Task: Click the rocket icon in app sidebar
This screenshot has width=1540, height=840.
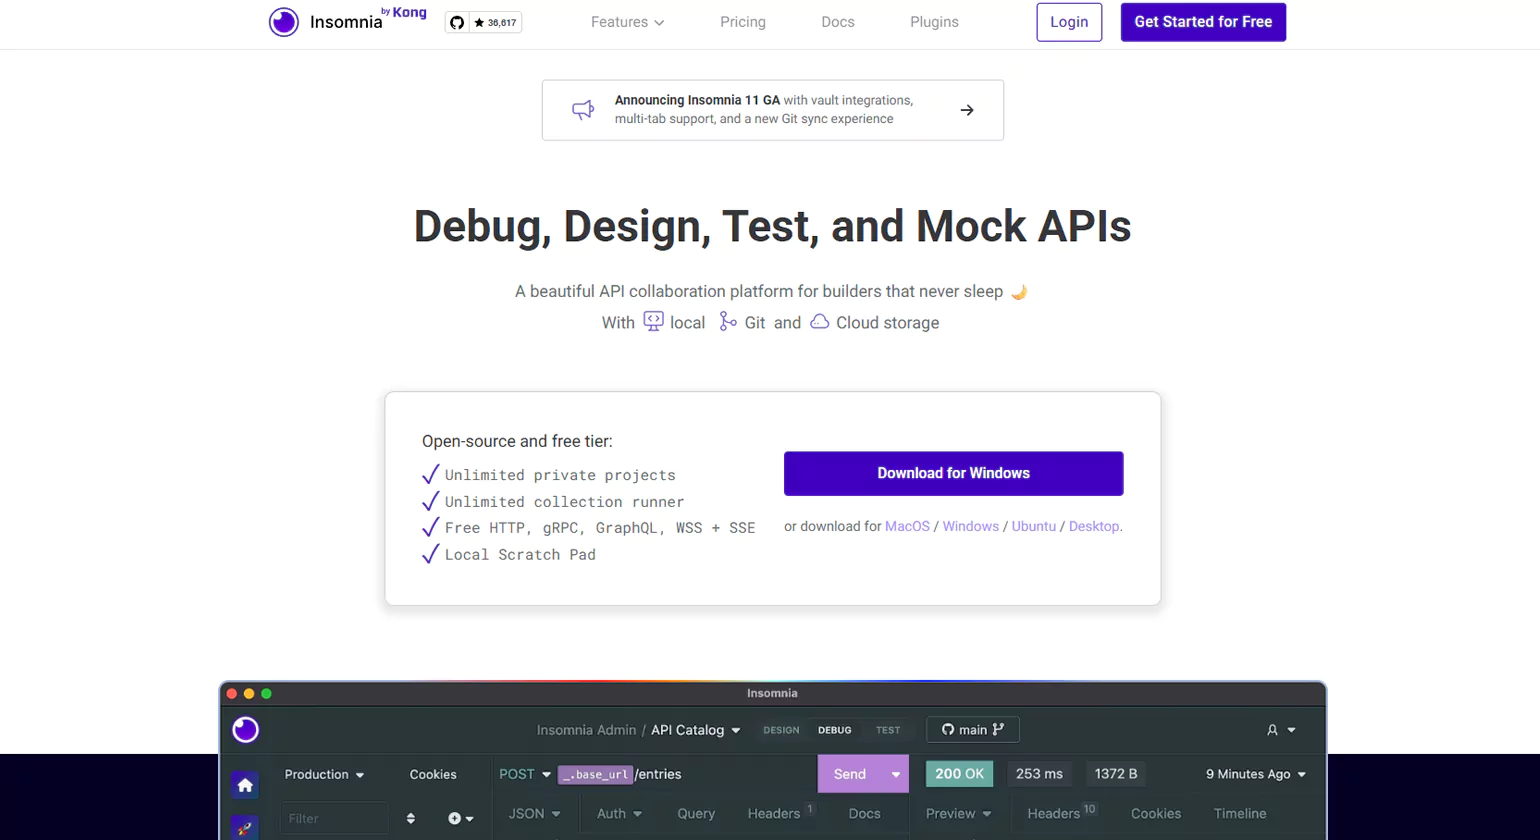Action: pos(245,827)
